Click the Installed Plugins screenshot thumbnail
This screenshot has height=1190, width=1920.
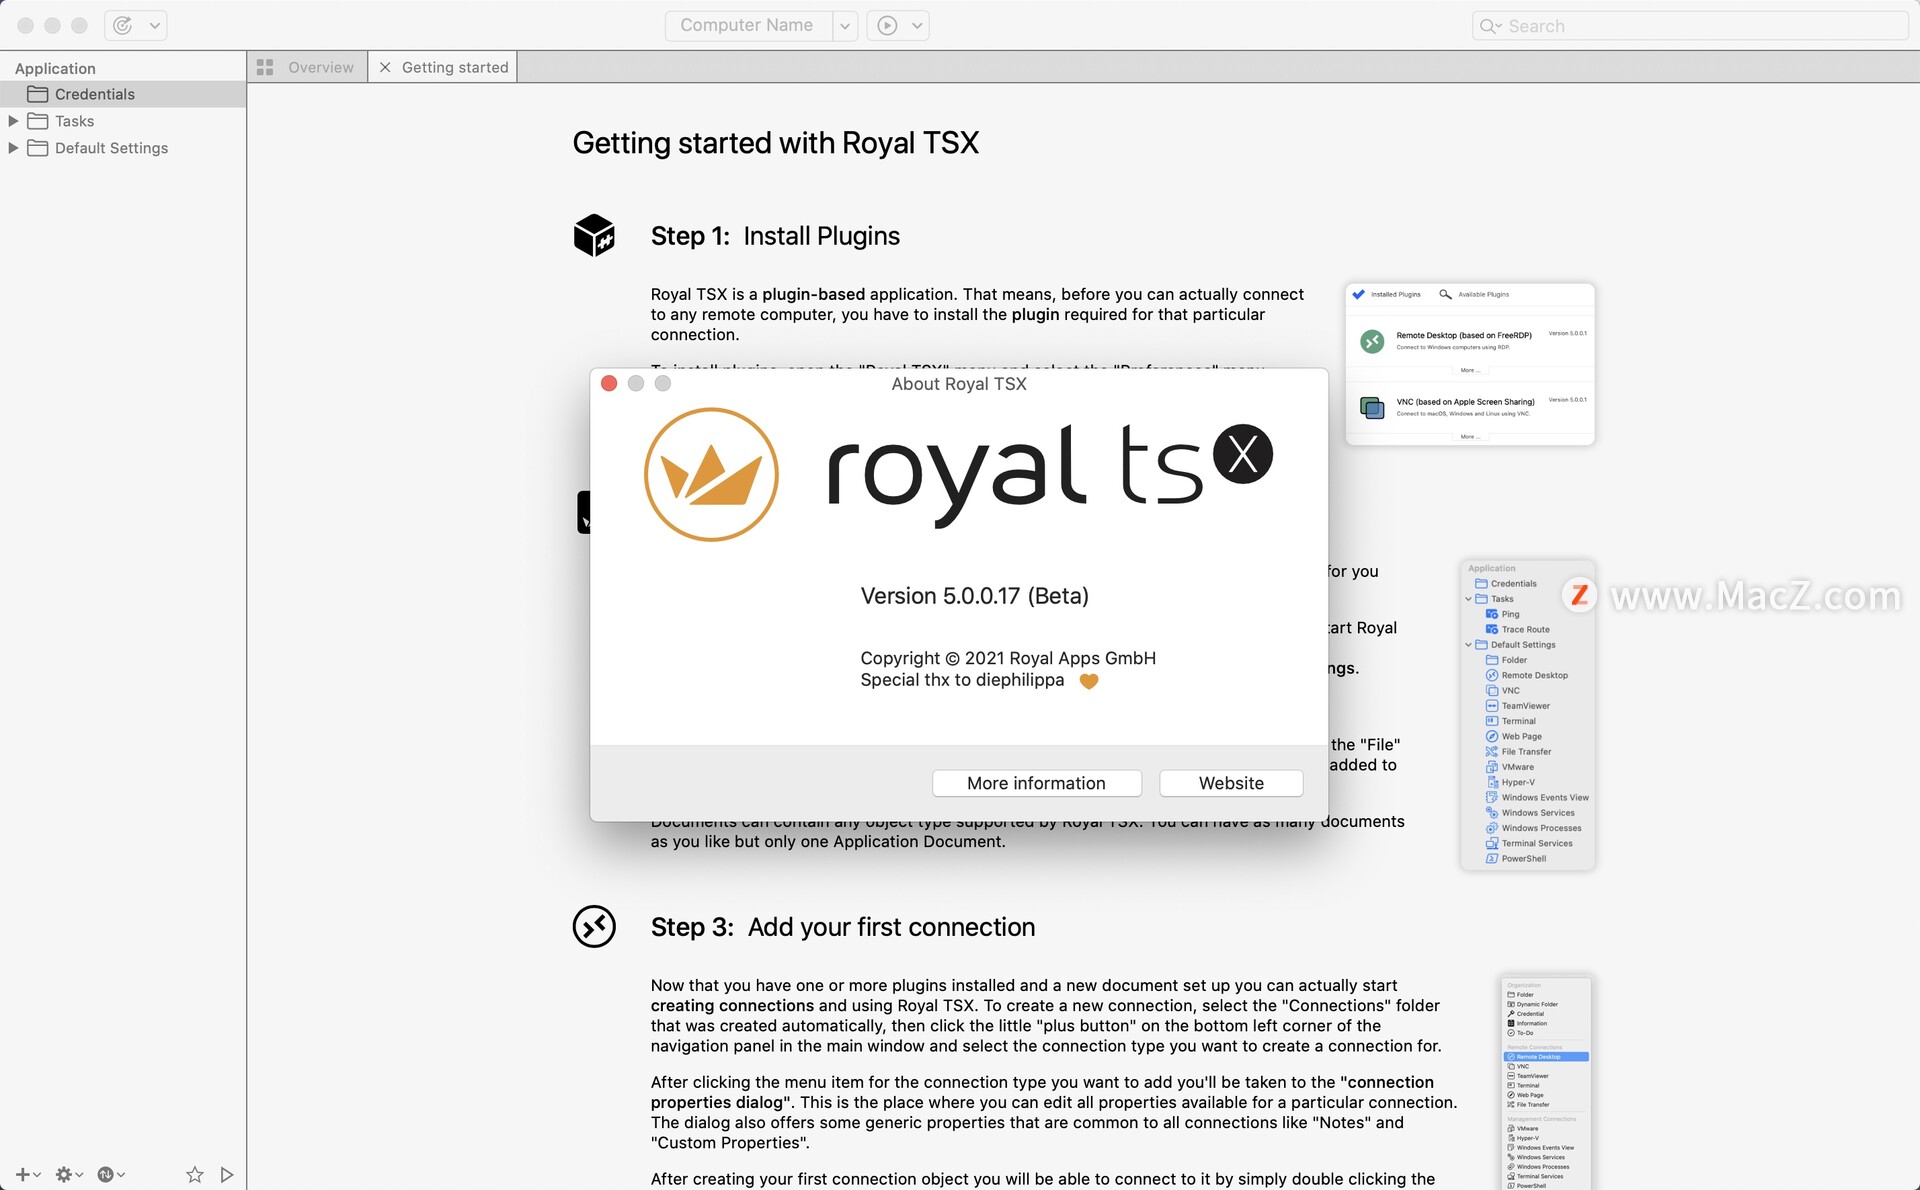[1469, 364]
